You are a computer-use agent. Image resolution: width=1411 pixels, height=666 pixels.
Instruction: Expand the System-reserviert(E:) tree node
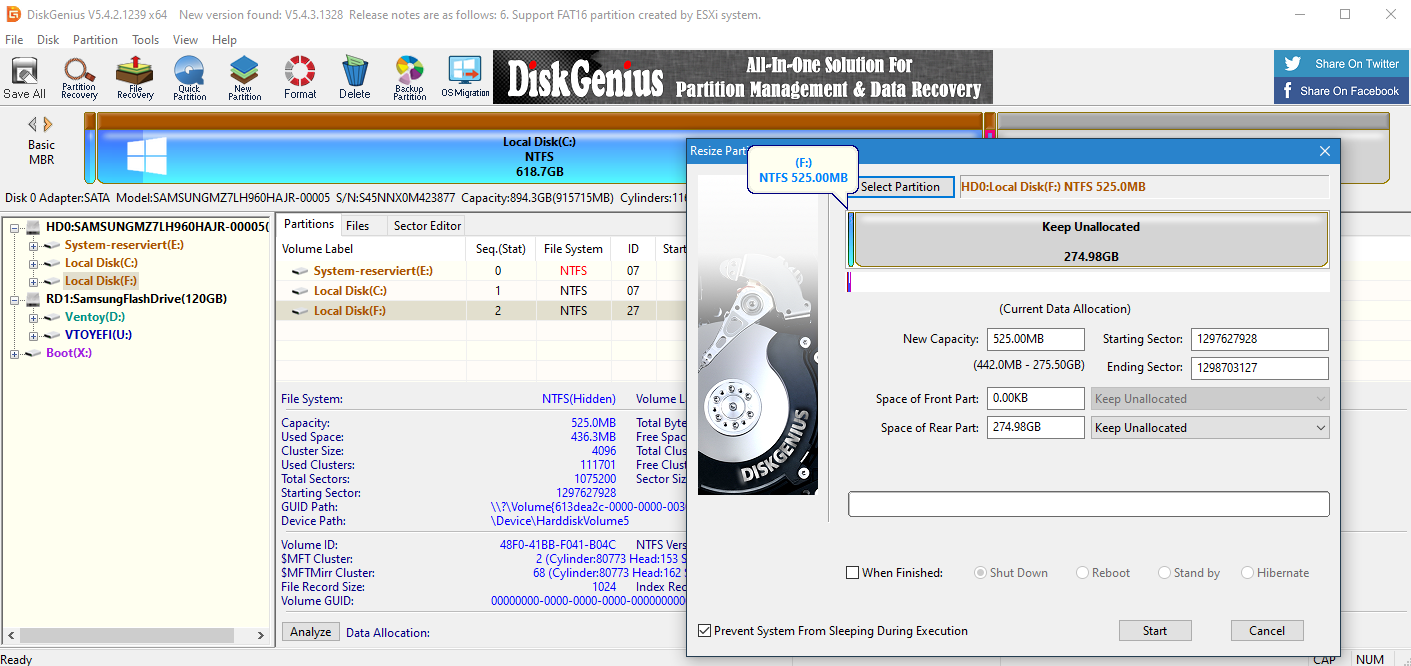(33, 245)
